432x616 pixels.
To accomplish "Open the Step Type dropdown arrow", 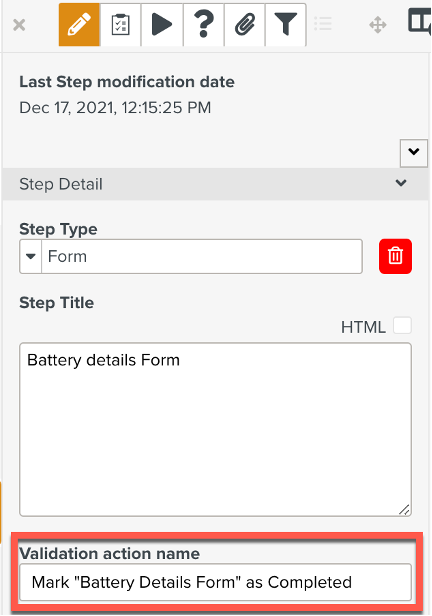I will click(31, 257).
